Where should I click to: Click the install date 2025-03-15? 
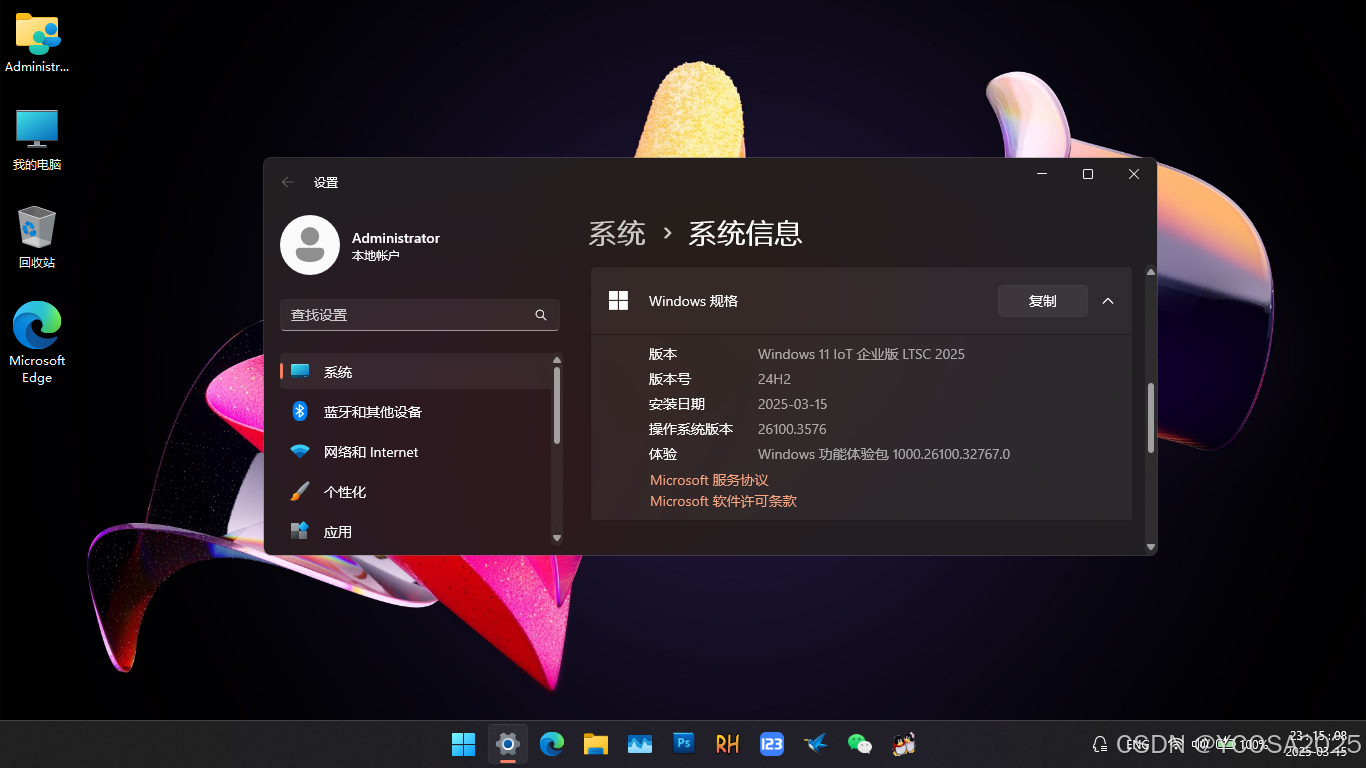(792, 404)
